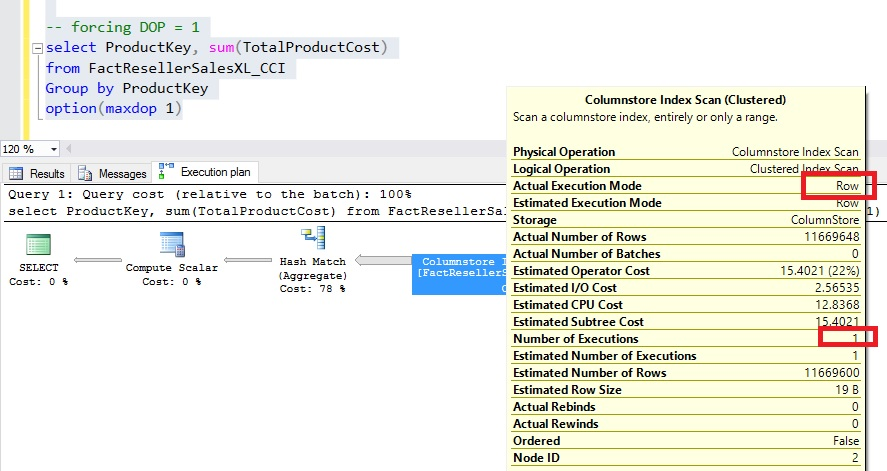887x471 pixels.
Task: Click the SELECT operator icon in plan
Action: click(x=38, y=245)
